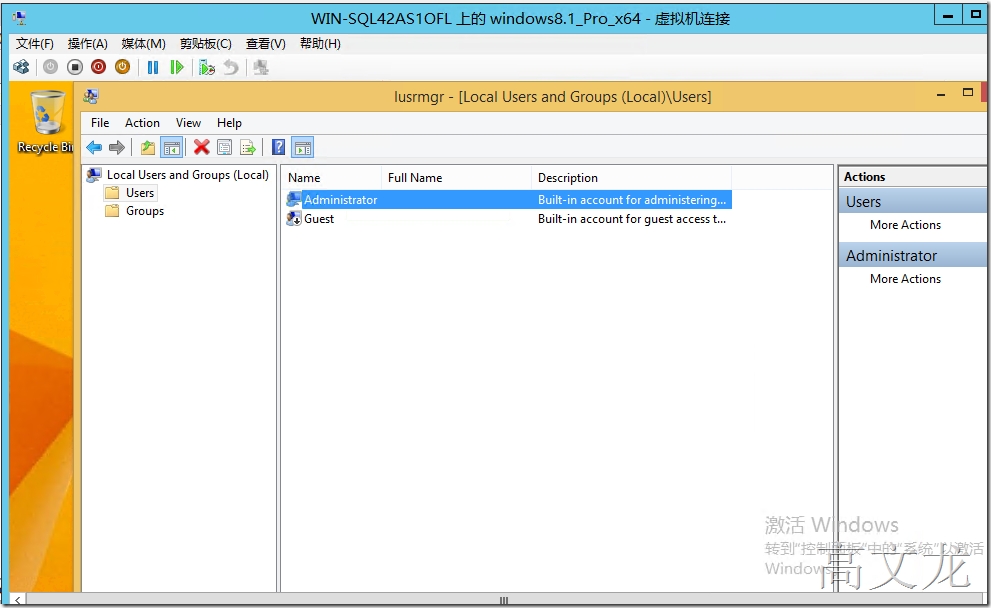Open the 剪贴板(C) menu
The width and height of the screenshot is (991, 608).
[x=205, y=44]
